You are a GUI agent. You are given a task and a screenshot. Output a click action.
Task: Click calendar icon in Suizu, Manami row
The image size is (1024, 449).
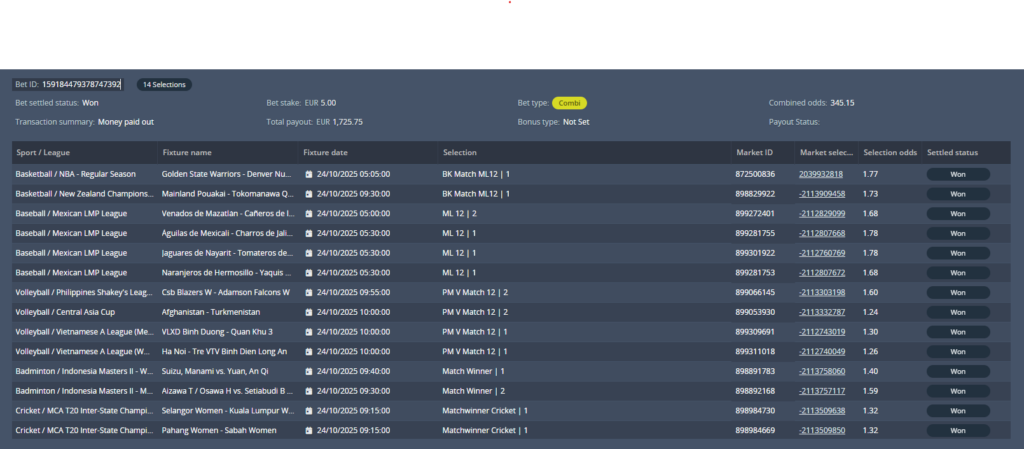coord(309,371)
